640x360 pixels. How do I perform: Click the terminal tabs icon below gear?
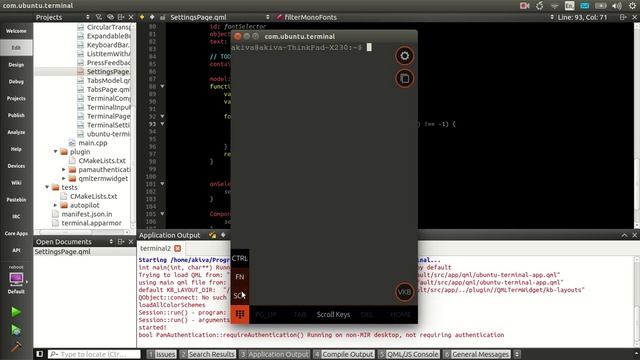pos(404,78)
